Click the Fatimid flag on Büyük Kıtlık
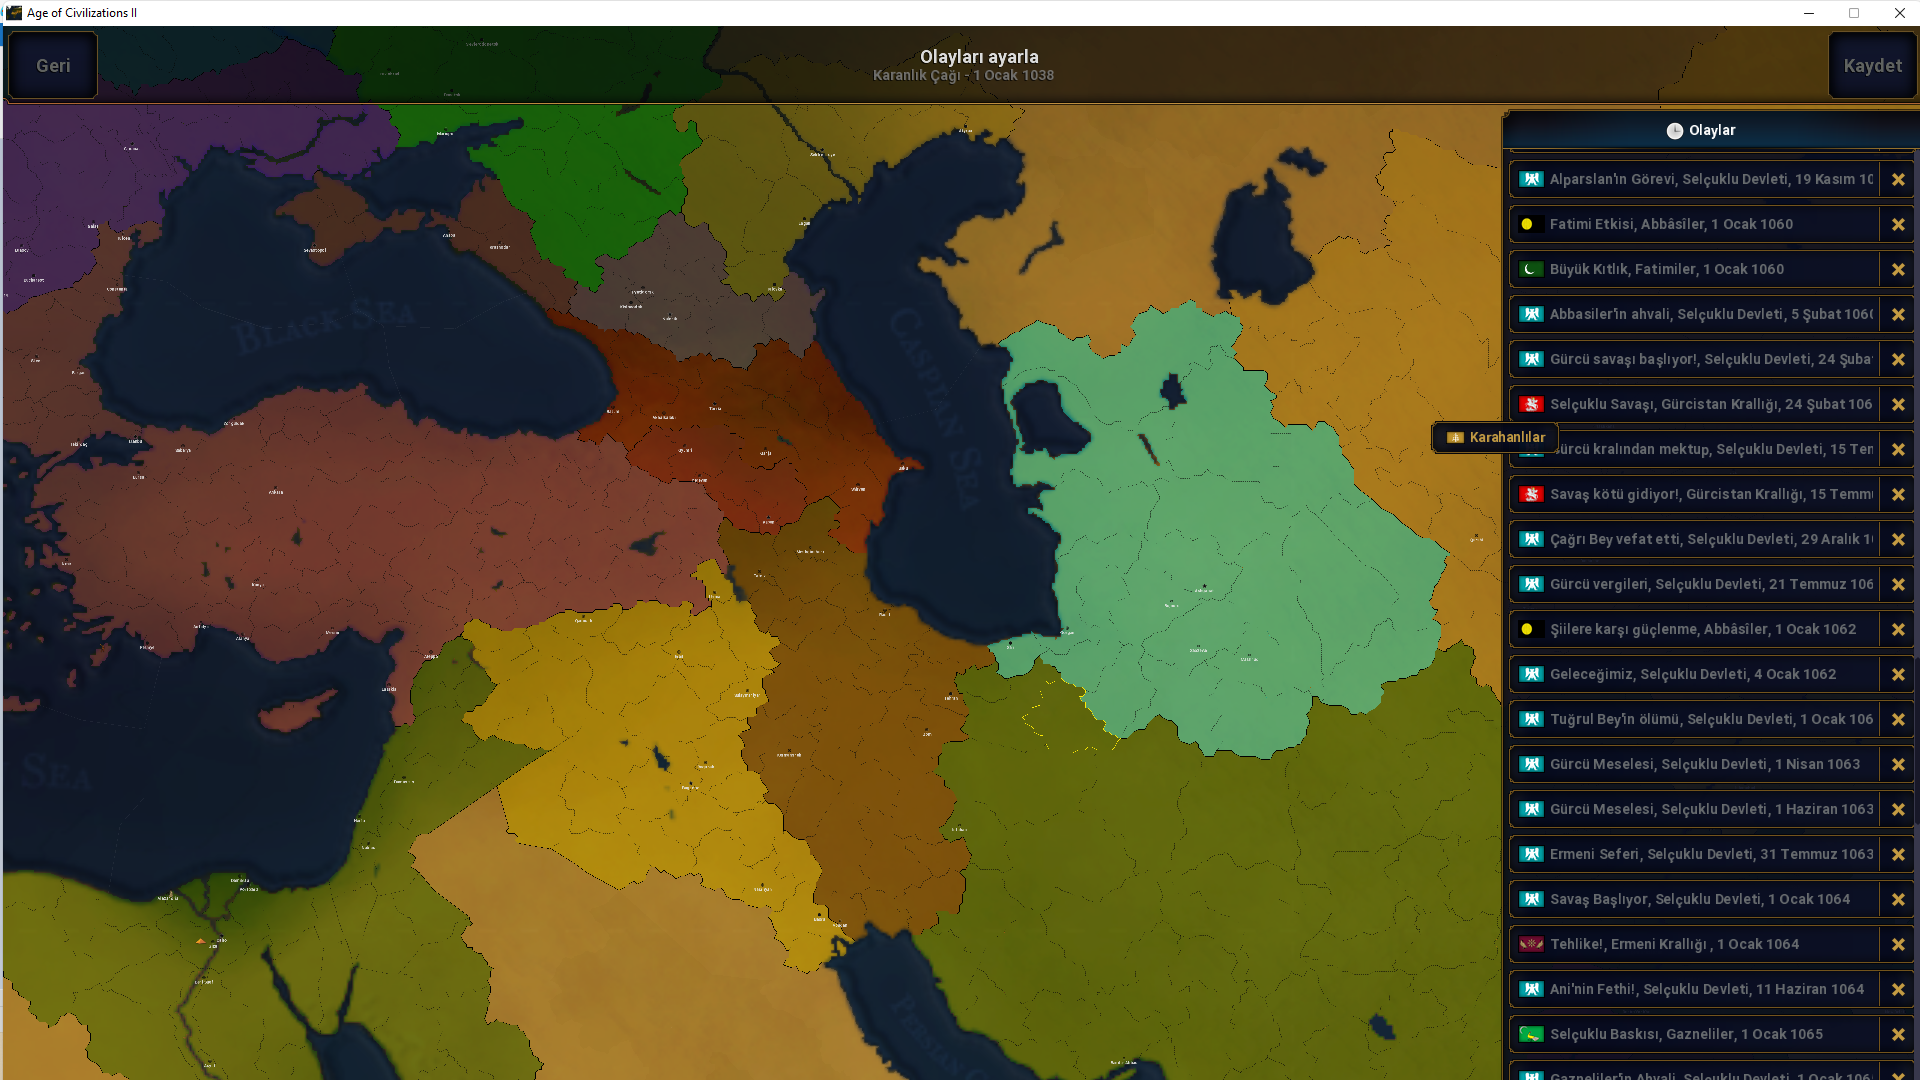 [1530, 269]
